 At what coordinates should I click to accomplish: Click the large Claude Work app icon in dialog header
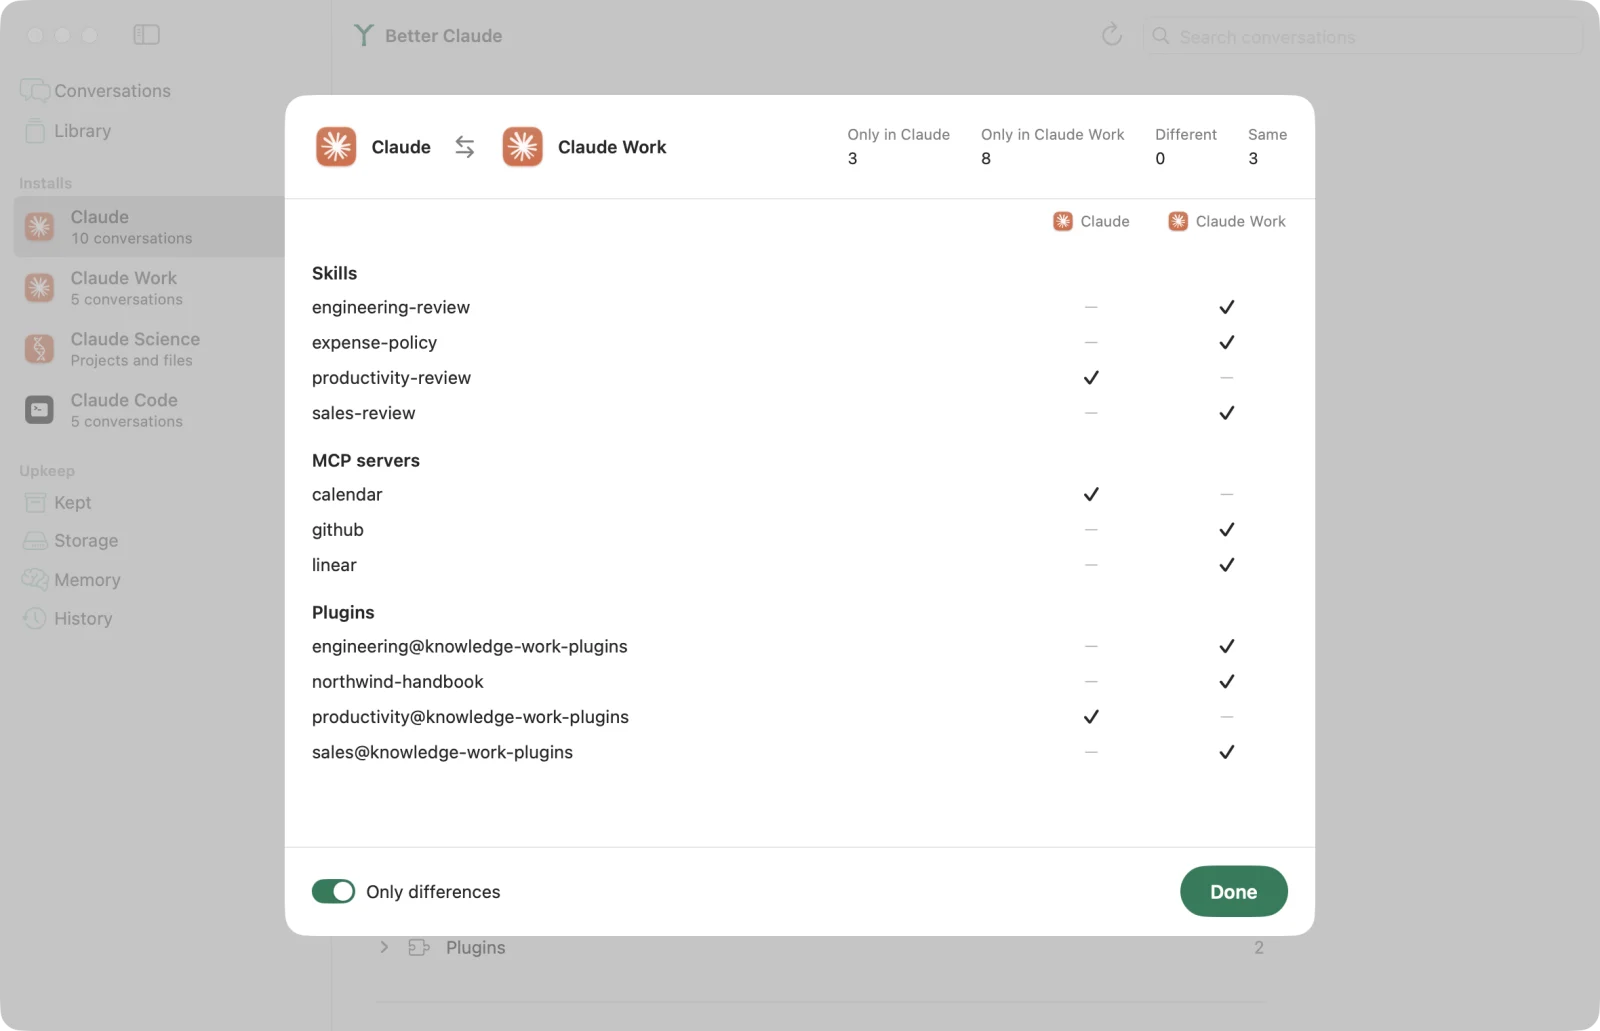pyautogui.click(x=522, y=147)
